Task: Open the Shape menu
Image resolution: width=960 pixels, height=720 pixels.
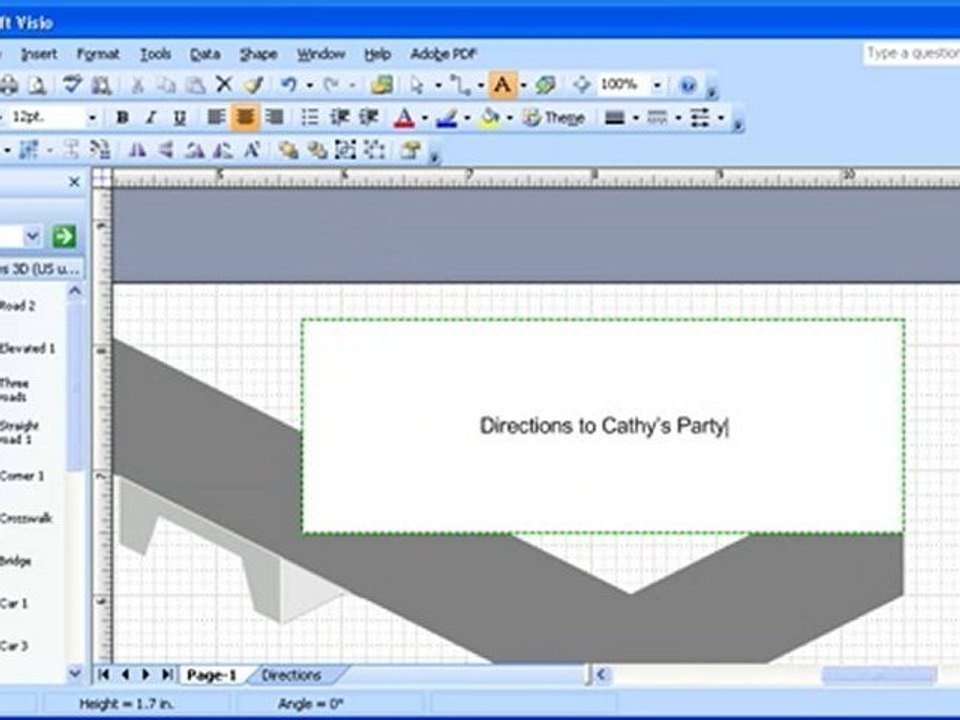Action: [x=258, y=54]
